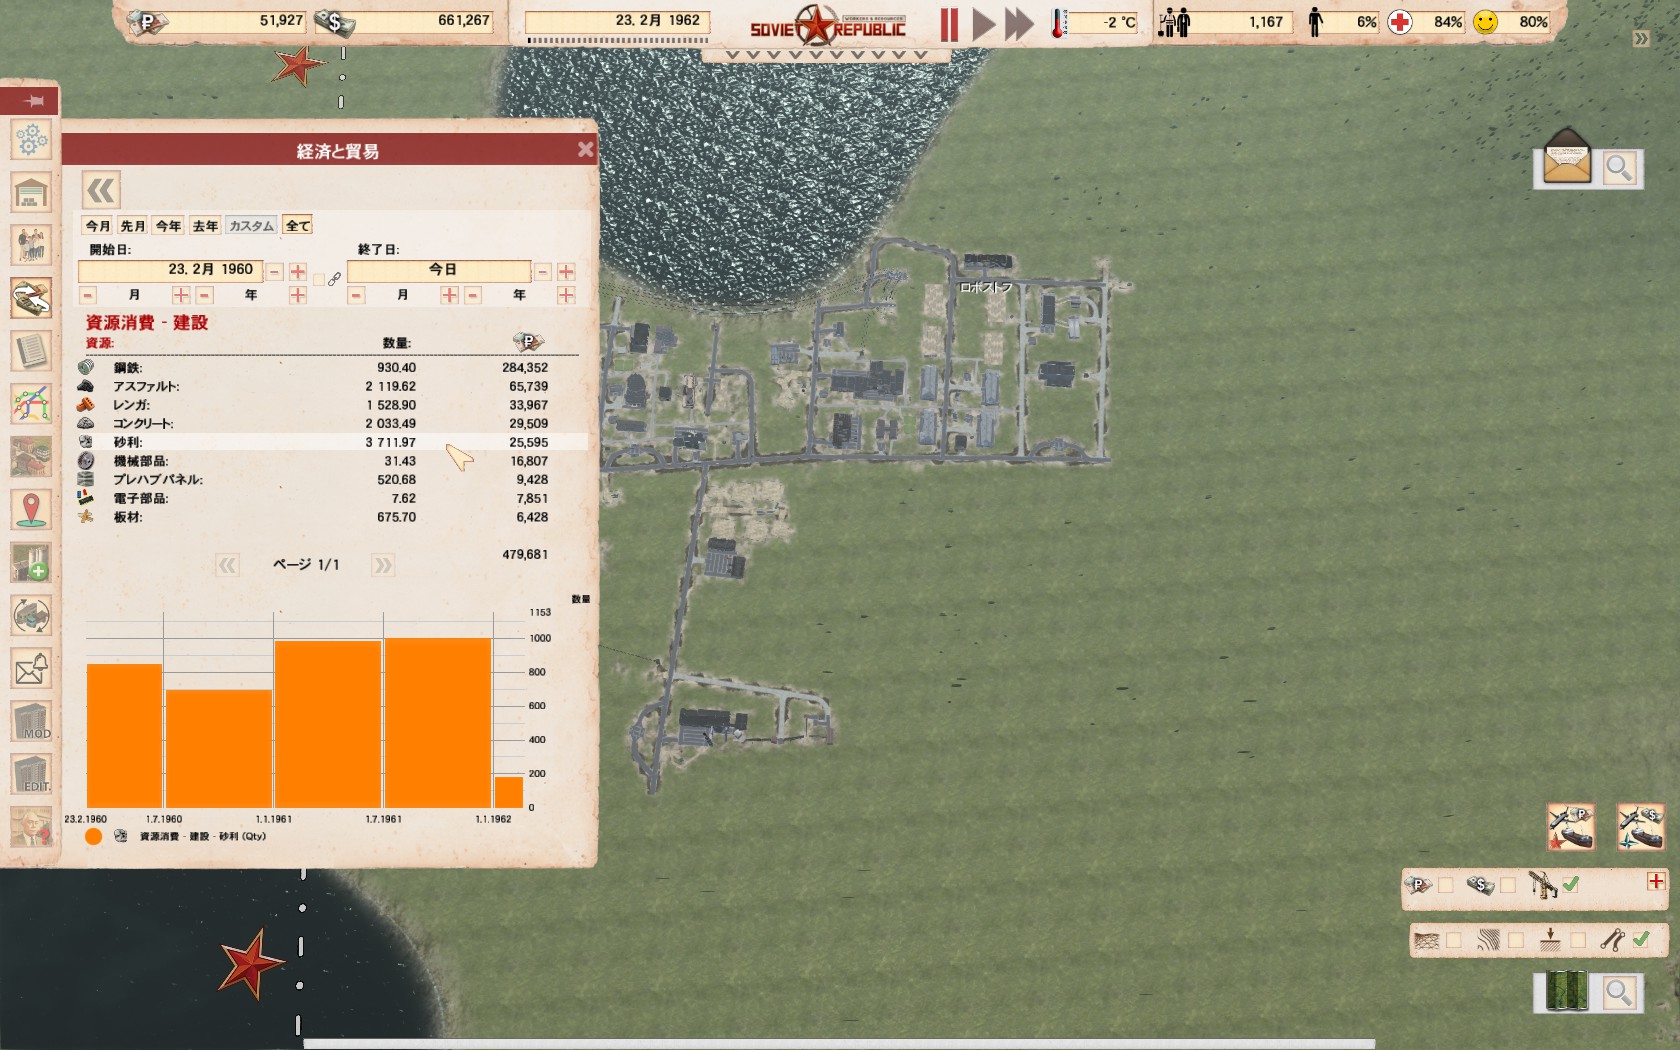Increase the end date day with plus
The height and width of the screenshot is (1050, 1680).
coord(566,271)
